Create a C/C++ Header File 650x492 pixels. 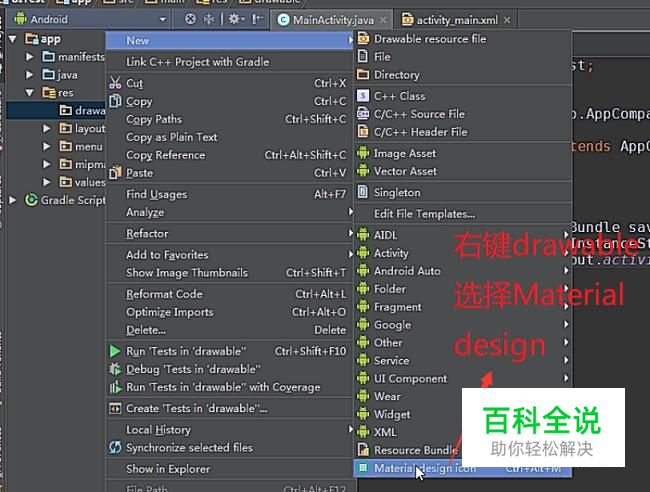pos(463,132)
